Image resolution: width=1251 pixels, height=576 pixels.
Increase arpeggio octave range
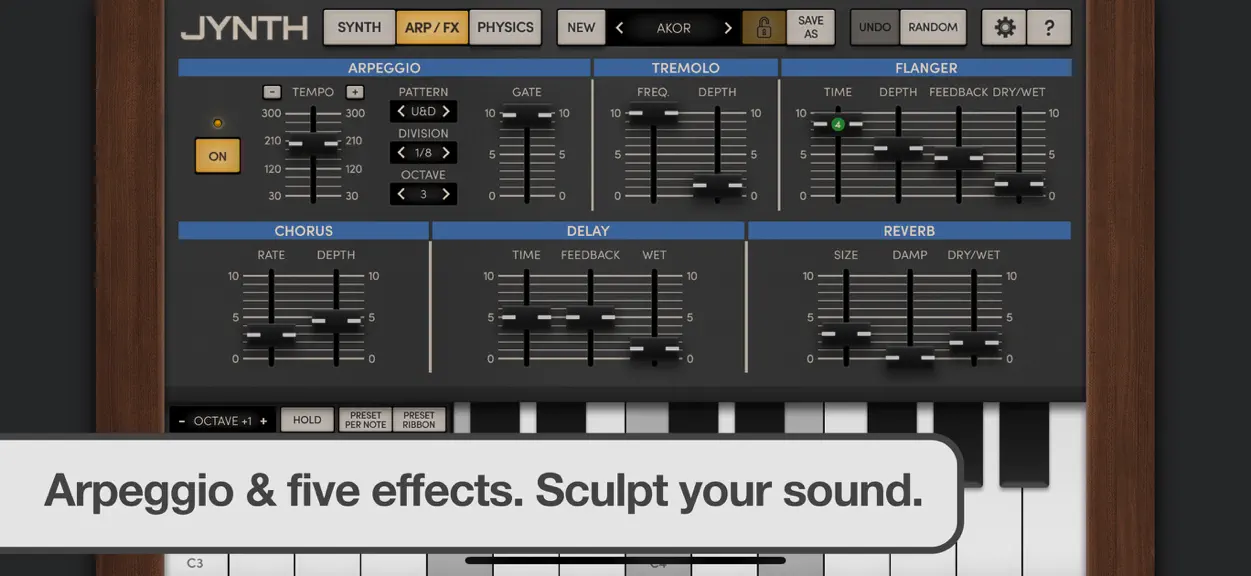tap(446, 194)
